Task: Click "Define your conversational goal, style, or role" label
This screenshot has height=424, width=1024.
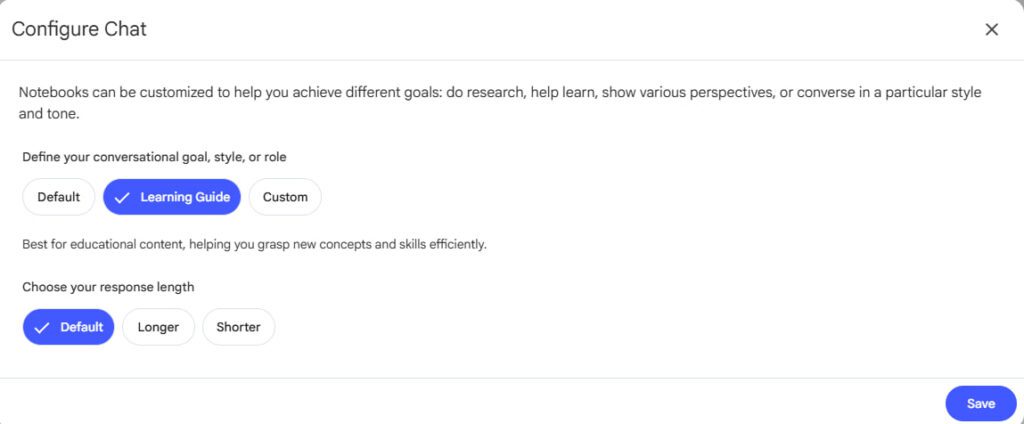Action: click(161, 157)
